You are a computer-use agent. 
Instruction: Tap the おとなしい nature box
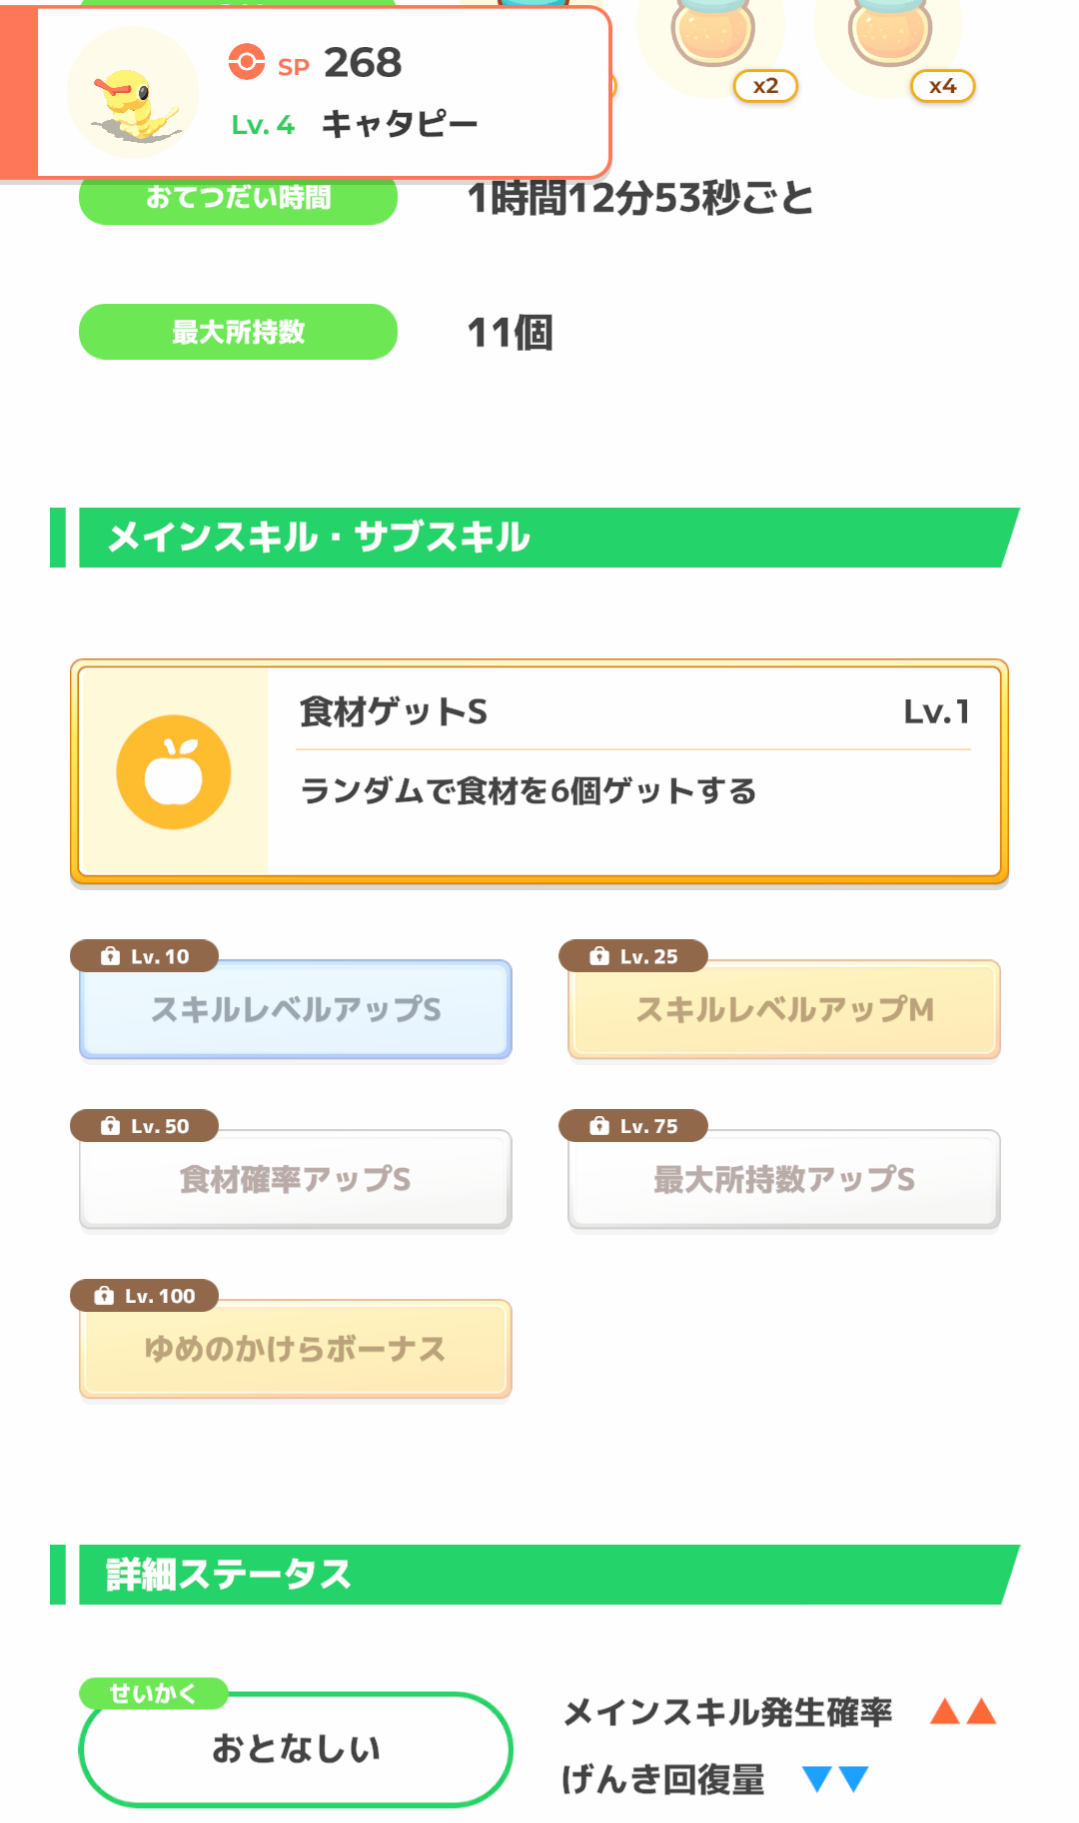point(295,1749)
